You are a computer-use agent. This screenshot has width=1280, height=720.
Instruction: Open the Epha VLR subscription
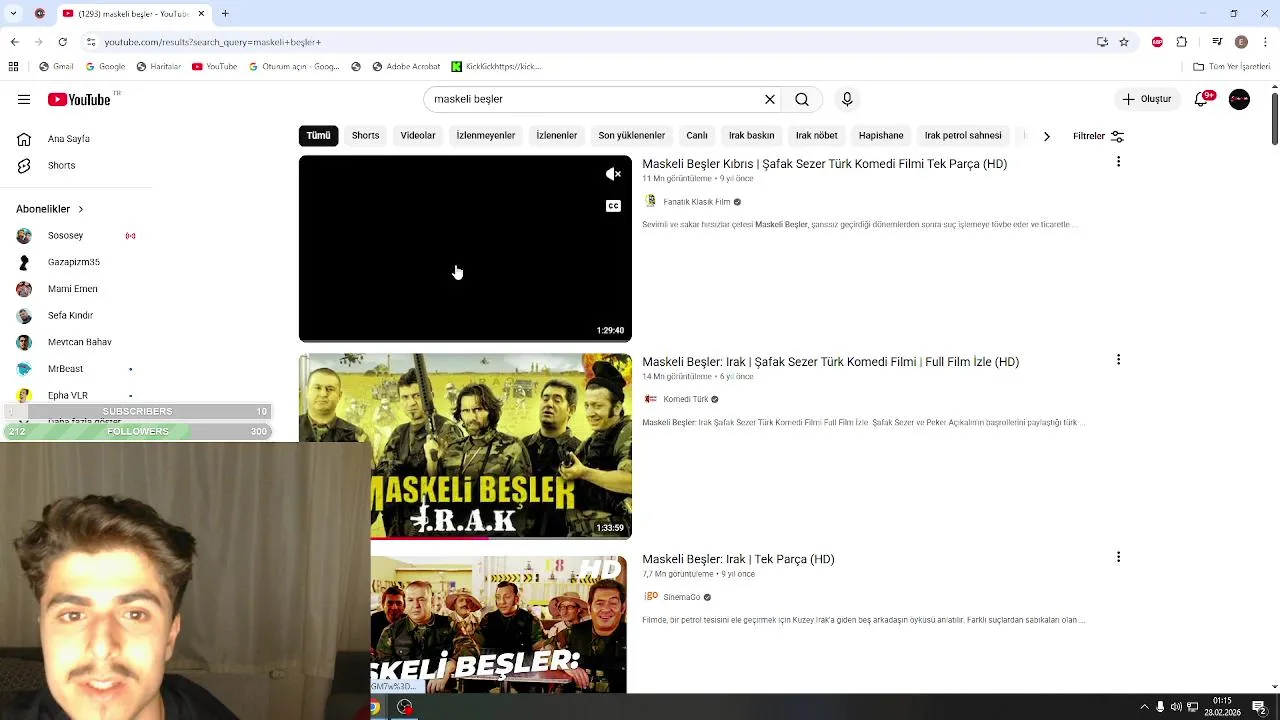67,395
